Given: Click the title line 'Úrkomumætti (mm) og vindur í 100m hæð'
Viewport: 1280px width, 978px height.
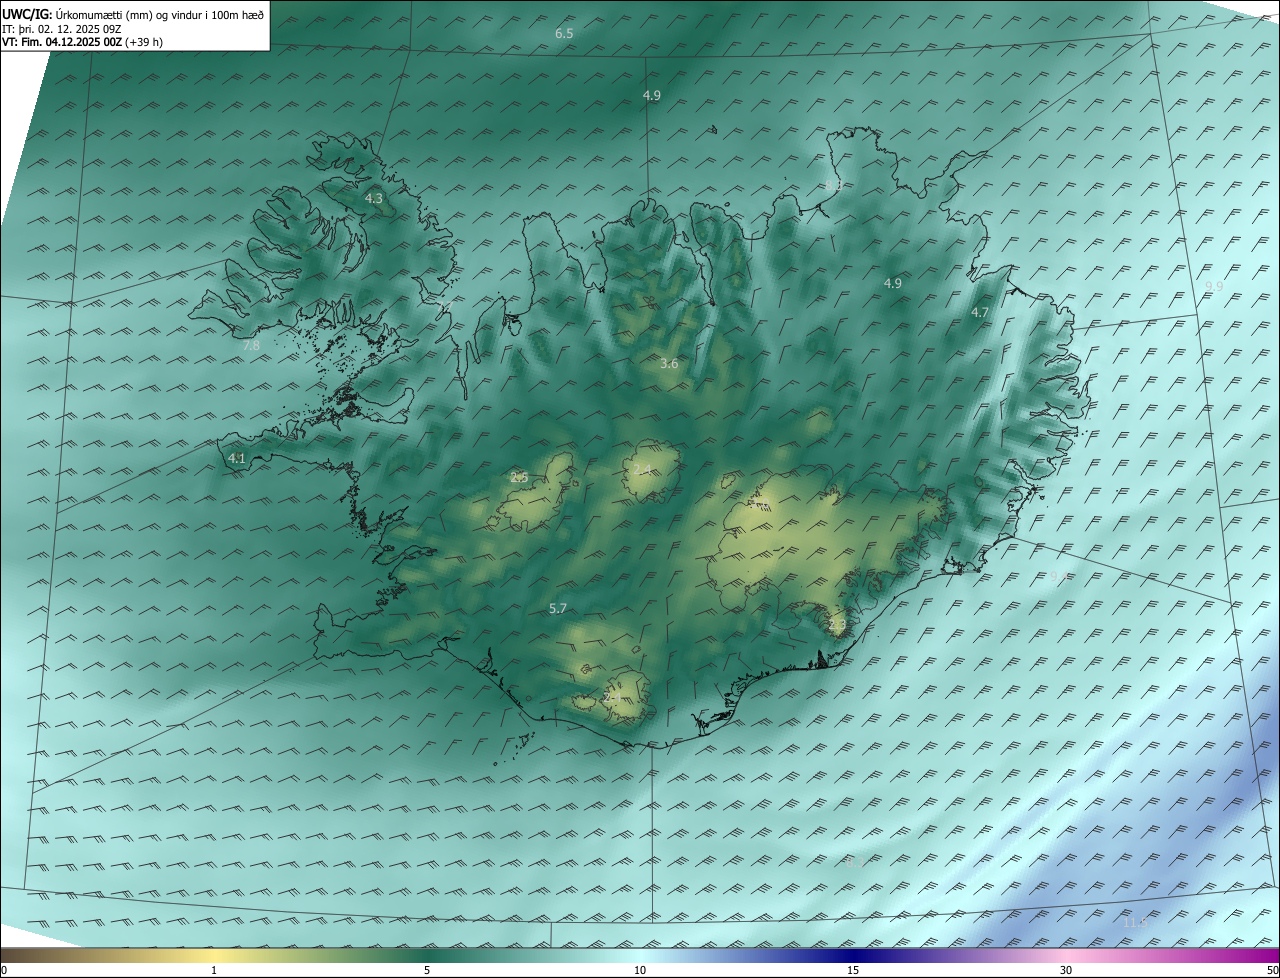Looking at the screenshot, I should pos(160,14).
